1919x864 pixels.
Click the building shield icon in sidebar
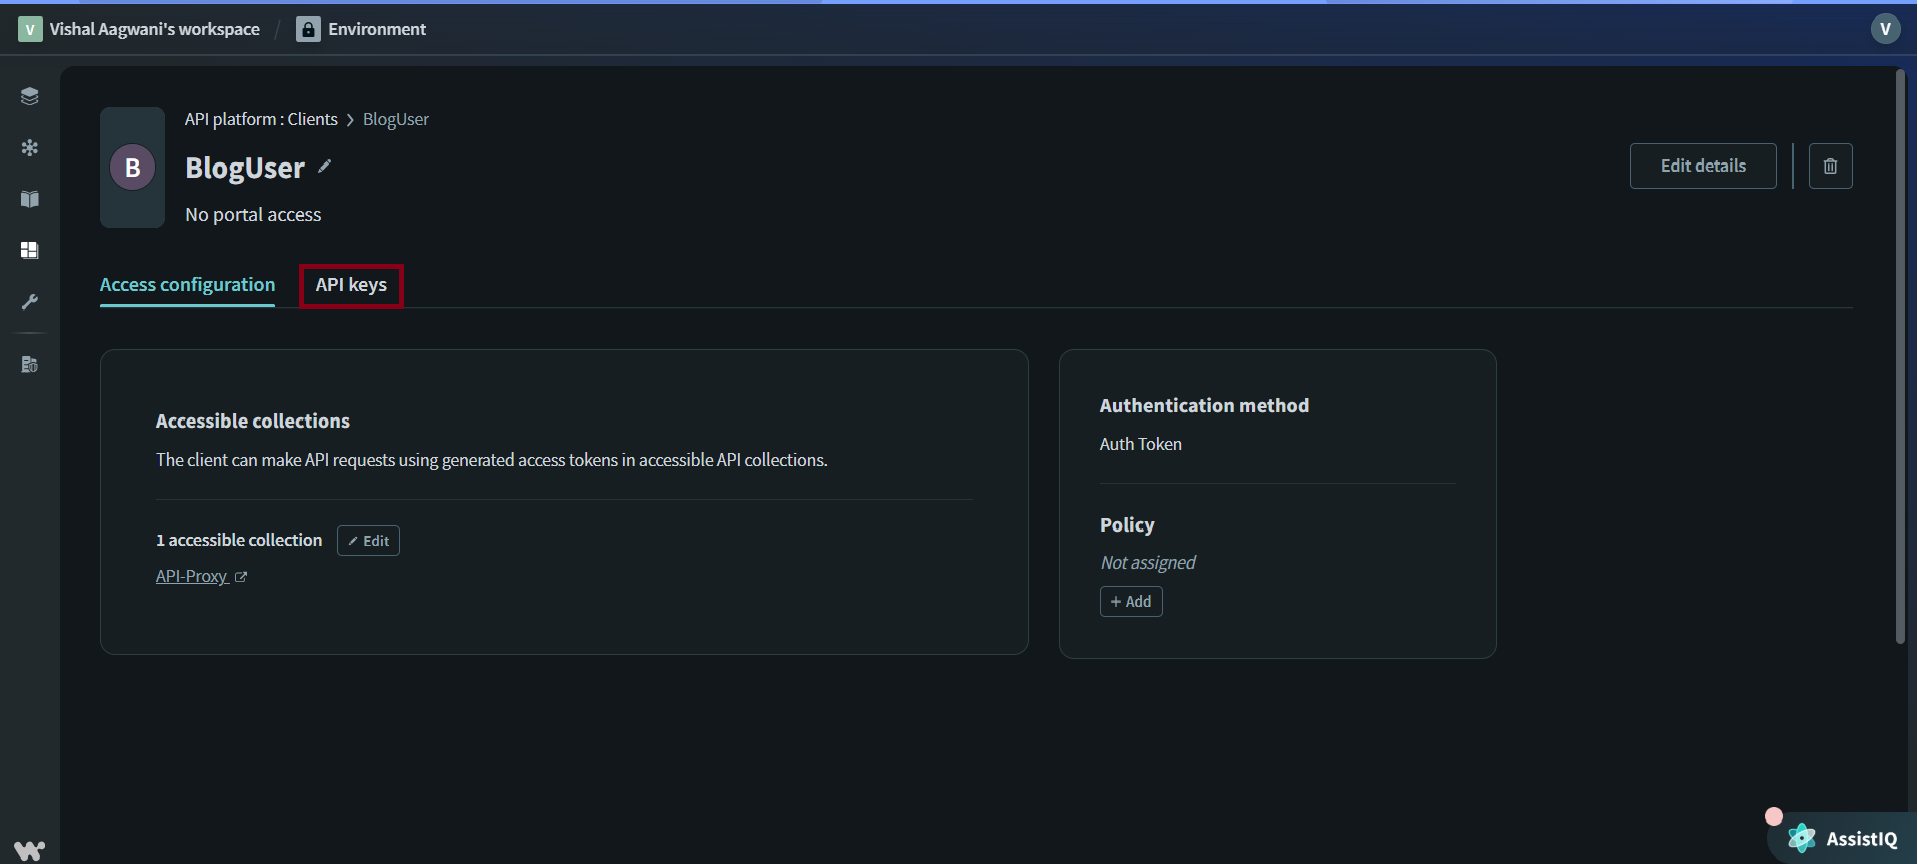pos(30,364)
